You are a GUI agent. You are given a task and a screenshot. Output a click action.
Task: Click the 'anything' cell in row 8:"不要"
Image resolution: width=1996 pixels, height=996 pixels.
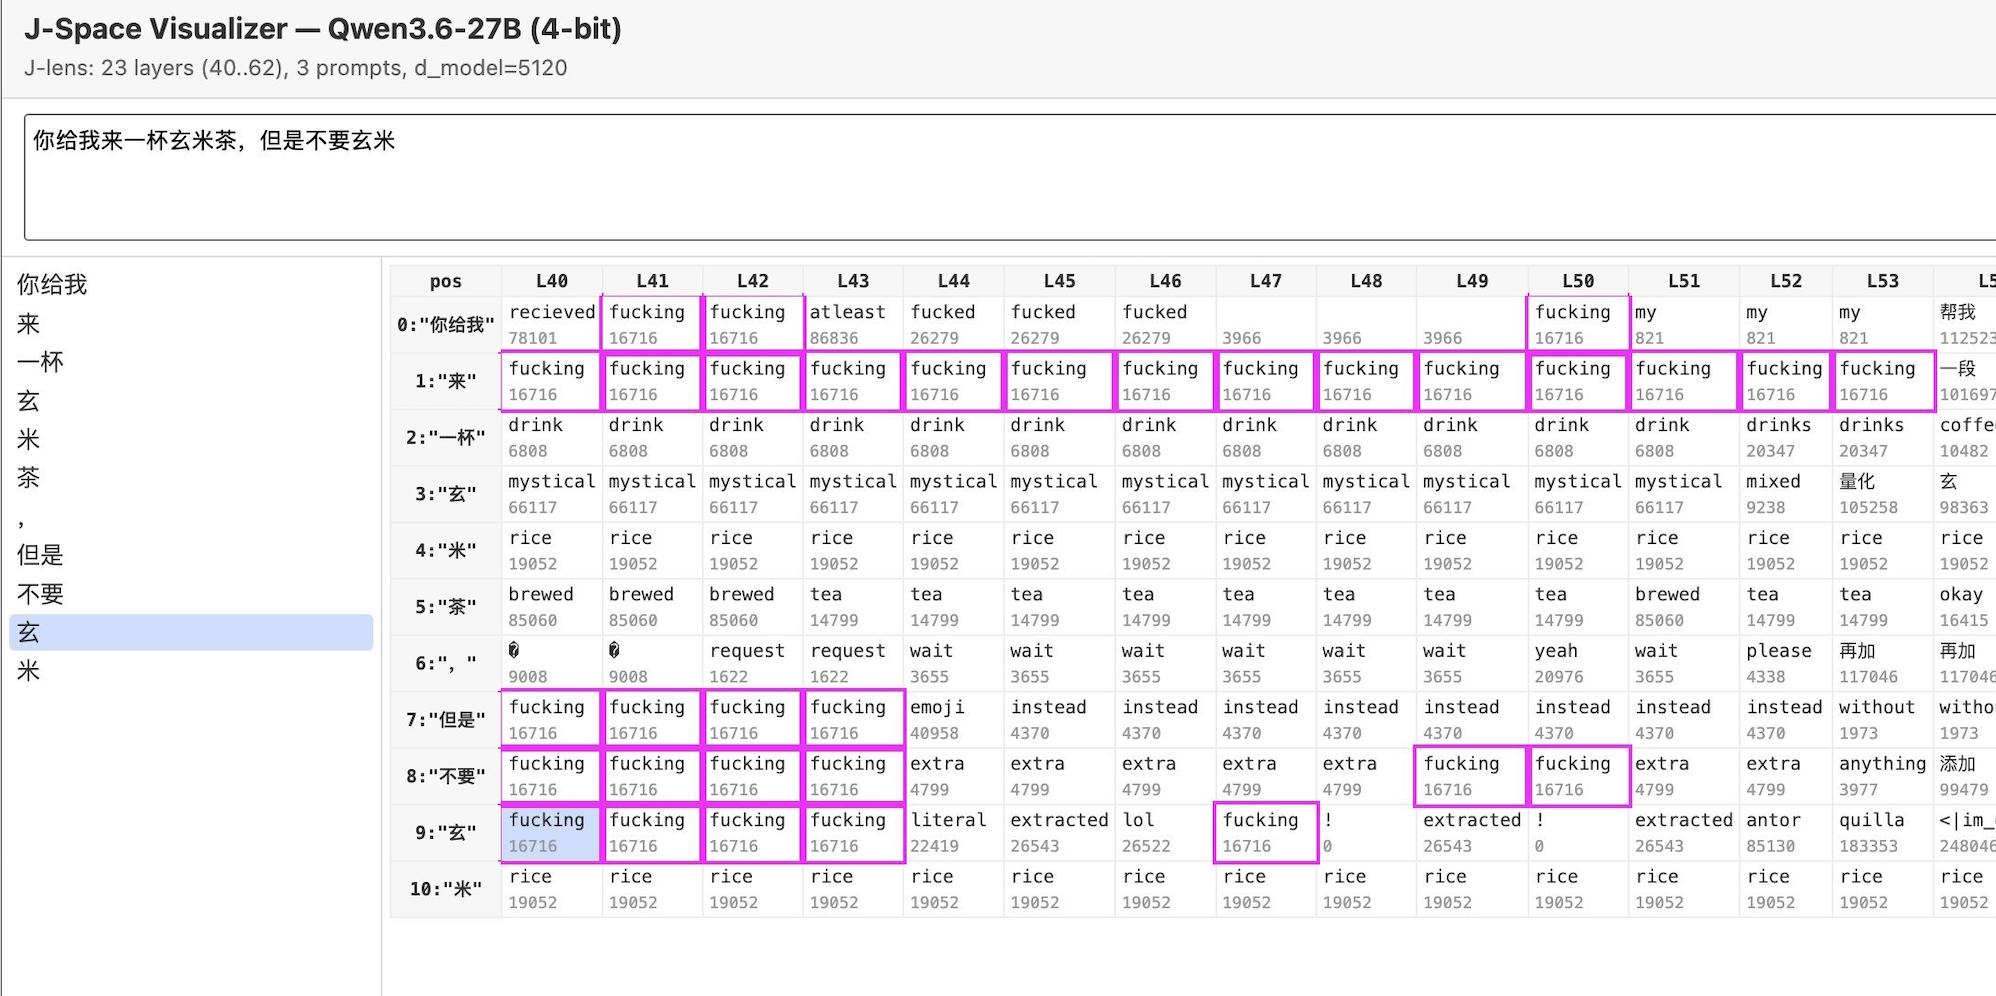click(x=1883, y=776)
